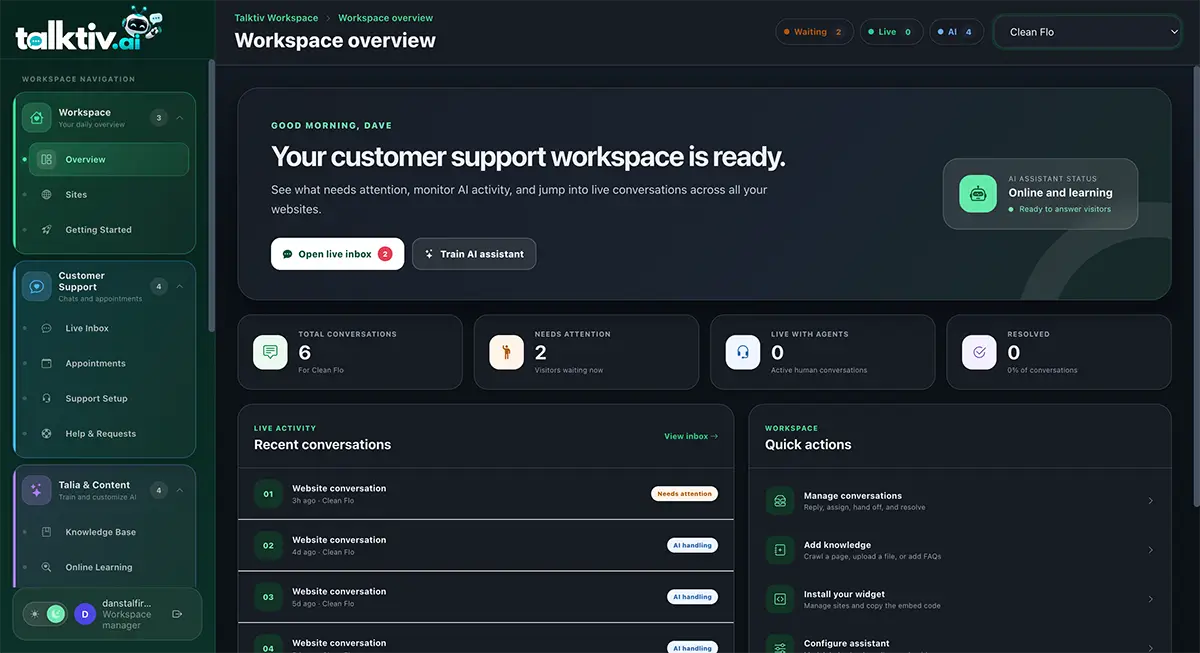The height and width of the screenshot is (653, 1200).
Task: Click the Talia & Content sparkle icon
Action: [37, 490]
